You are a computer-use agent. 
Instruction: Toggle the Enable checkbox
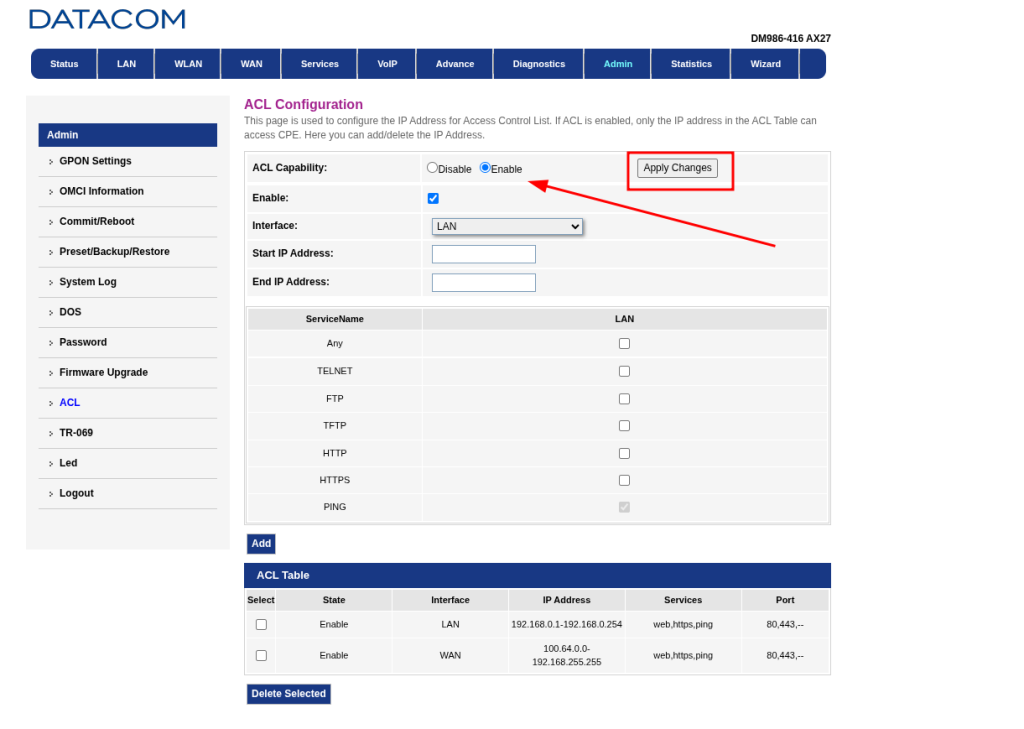[433, 199]
